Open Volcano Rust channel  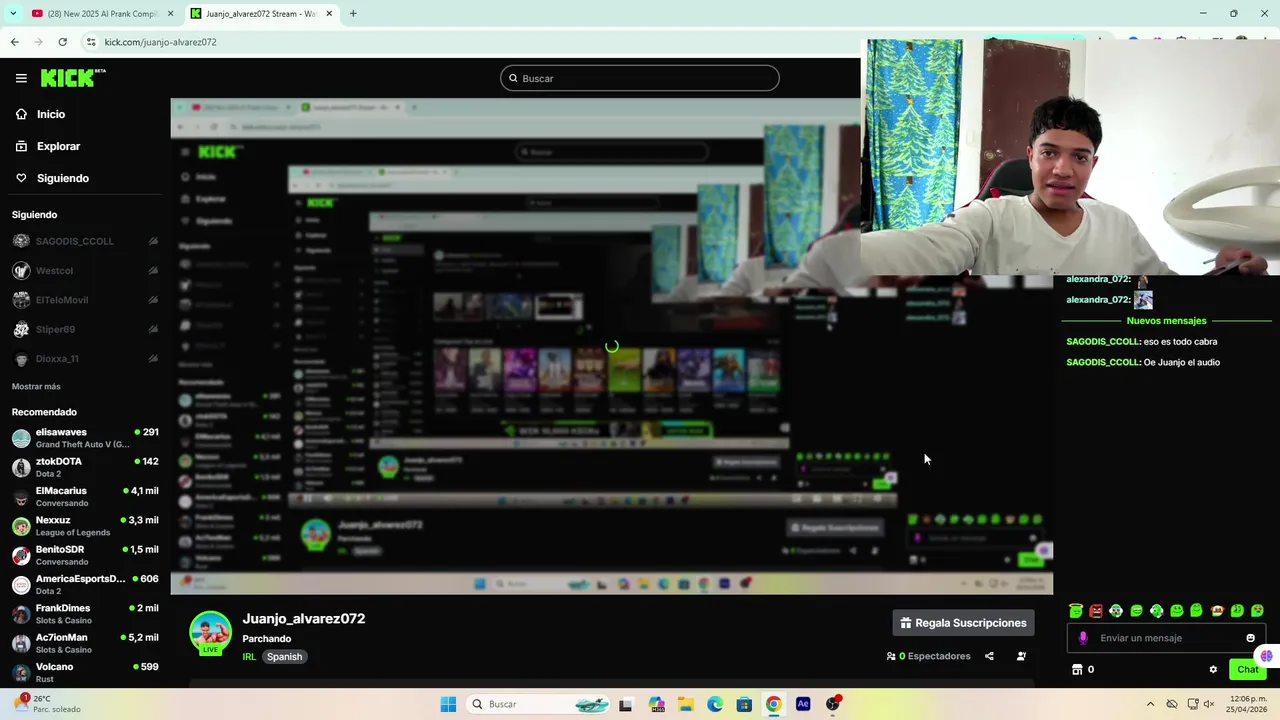(x=85, y=672)
